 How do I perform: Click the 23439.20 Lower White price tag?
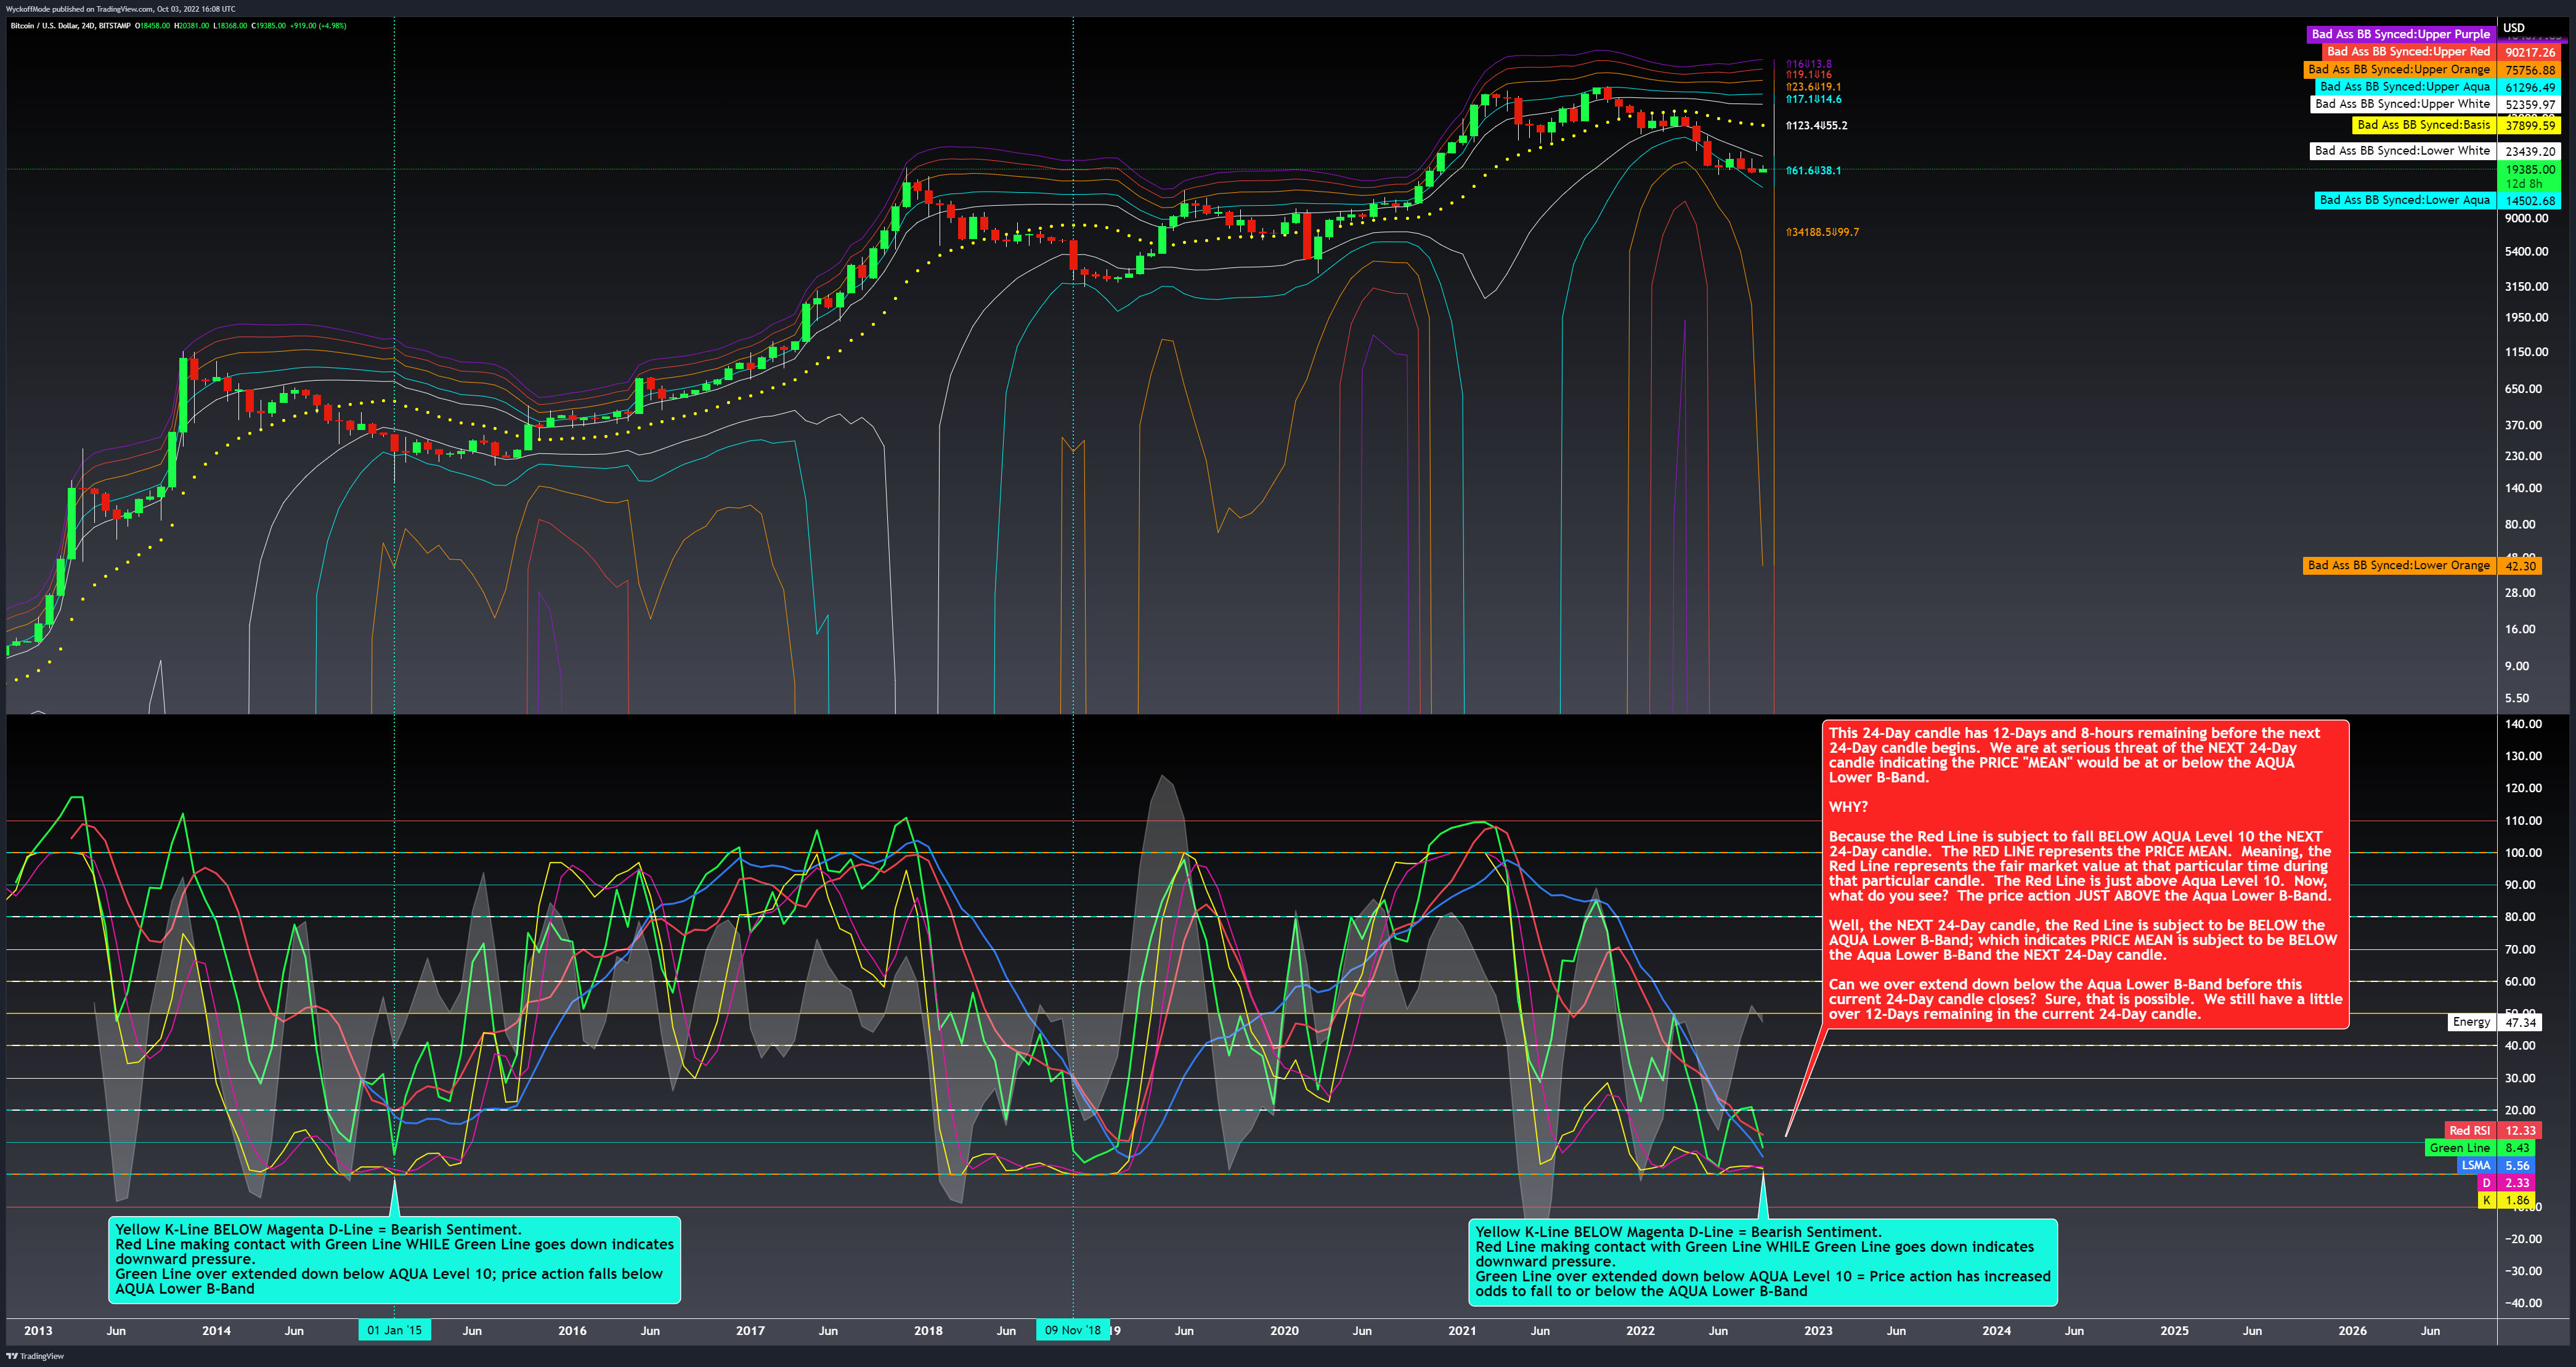tap(2530, 152)
